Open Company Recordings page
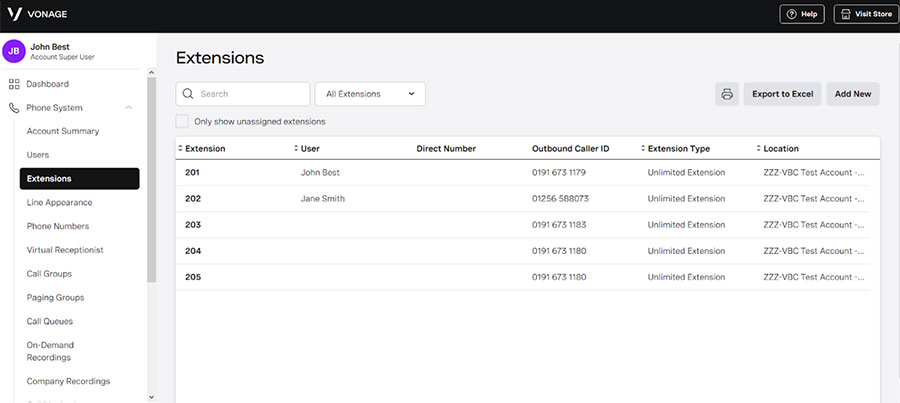The image size is (900, 403). (68, 381)
